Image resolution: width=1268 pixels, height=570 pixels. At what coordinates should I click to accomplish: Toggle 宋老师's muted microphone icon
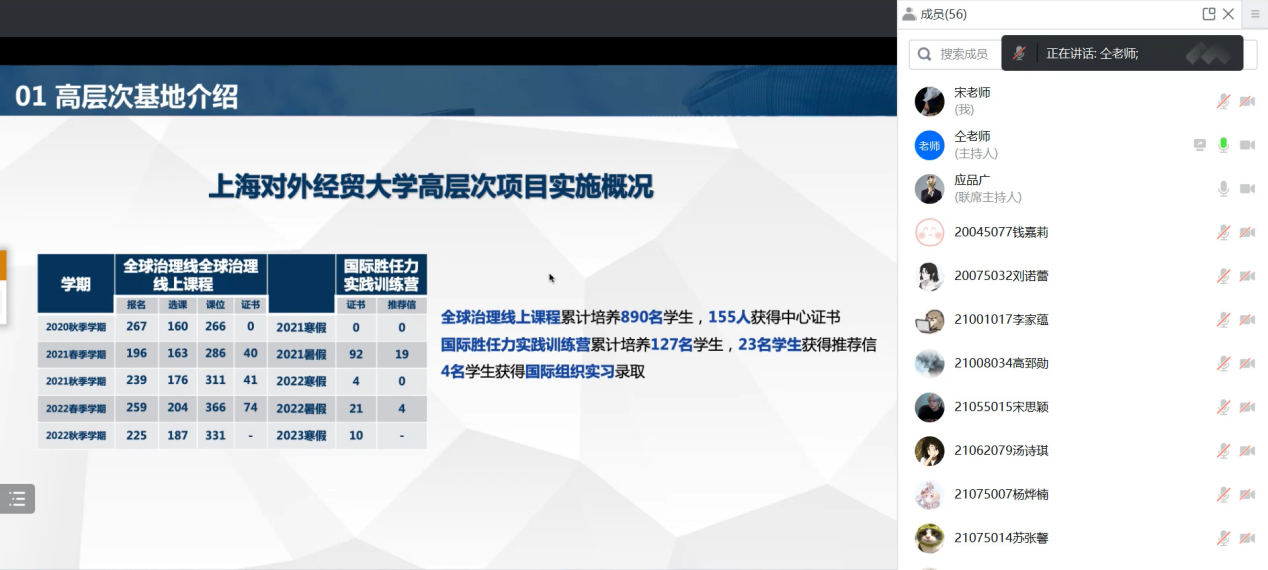1222,101
